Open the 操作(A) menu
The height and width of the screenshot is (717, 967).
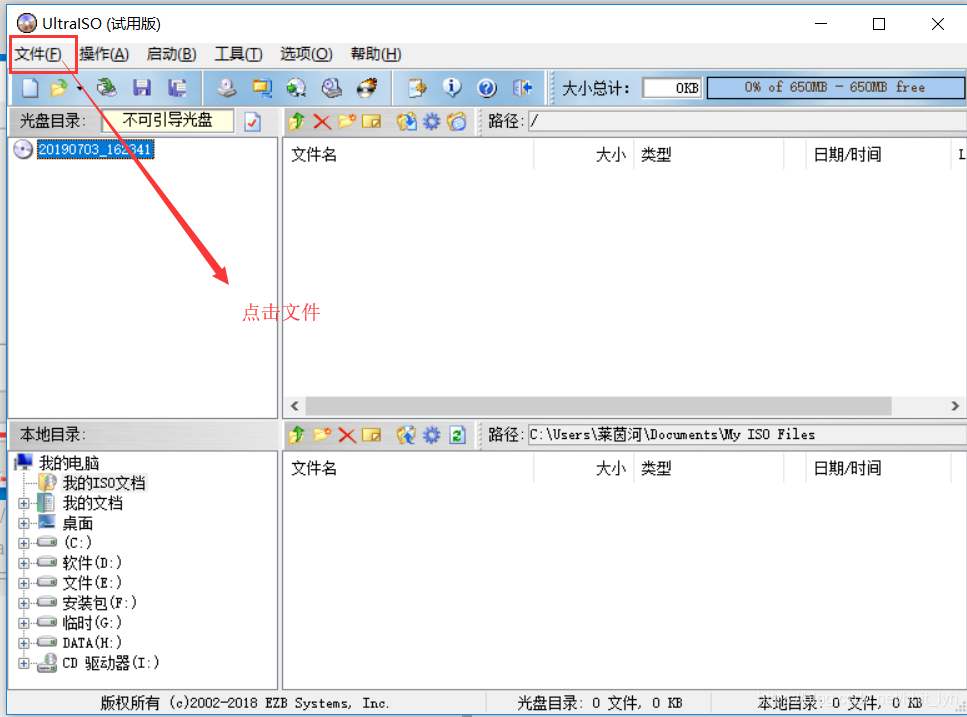coord(104,54)
